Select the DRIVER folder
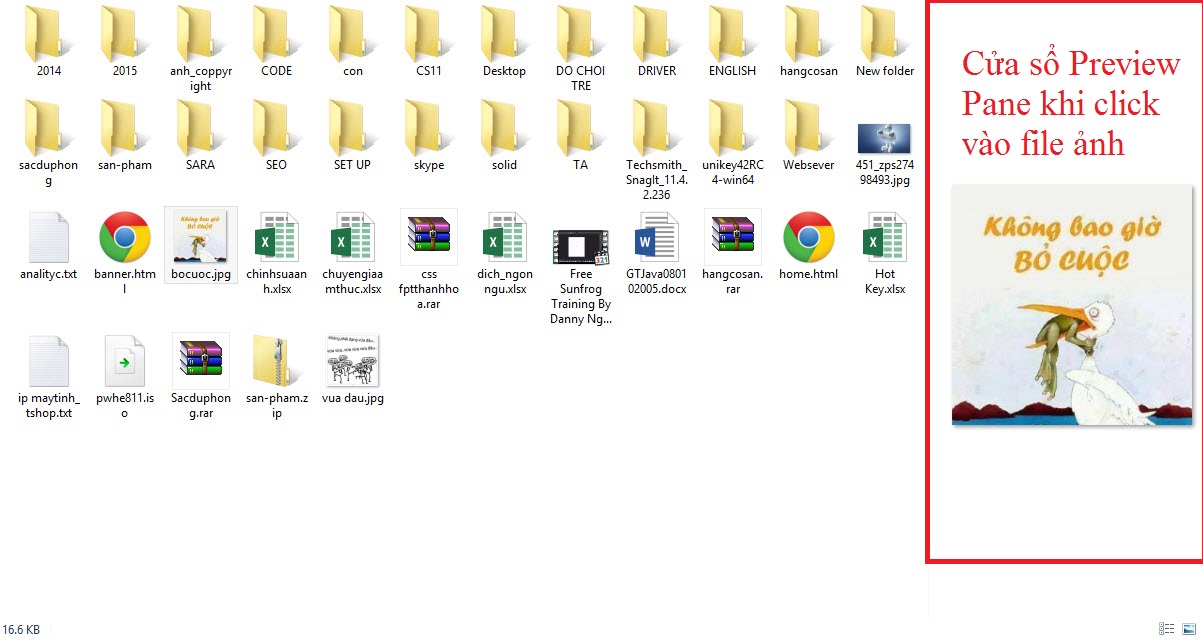Viewport: 1203px width, 641px height. tap(656, 42)
